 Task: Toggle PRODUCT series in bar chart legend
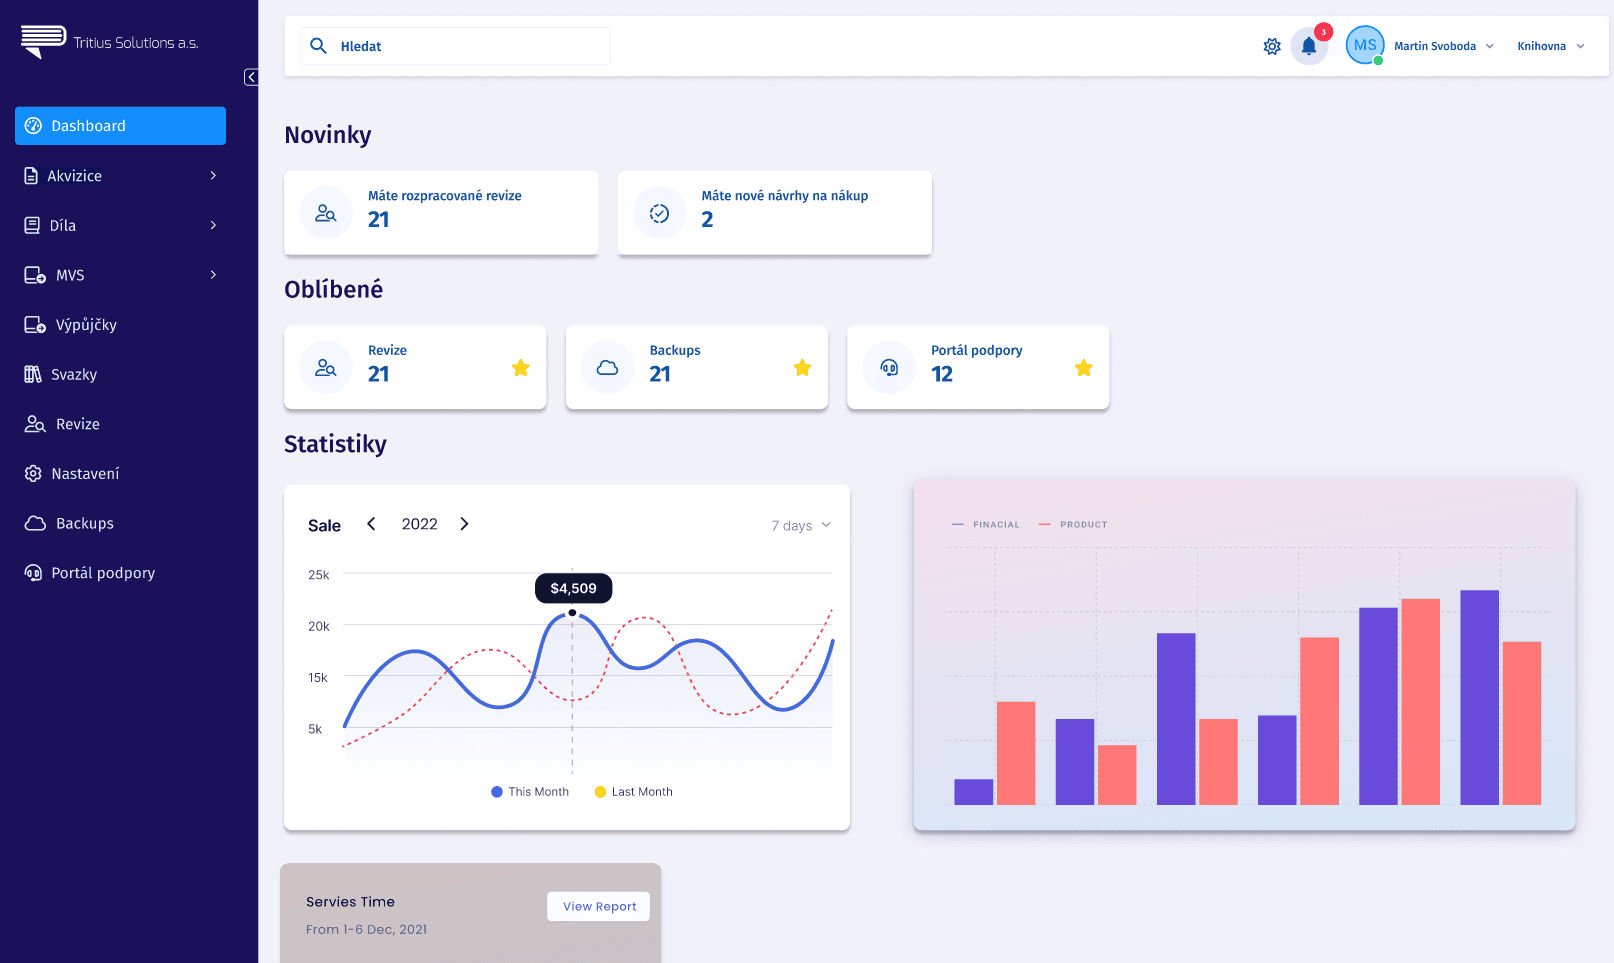(1073, 524)
